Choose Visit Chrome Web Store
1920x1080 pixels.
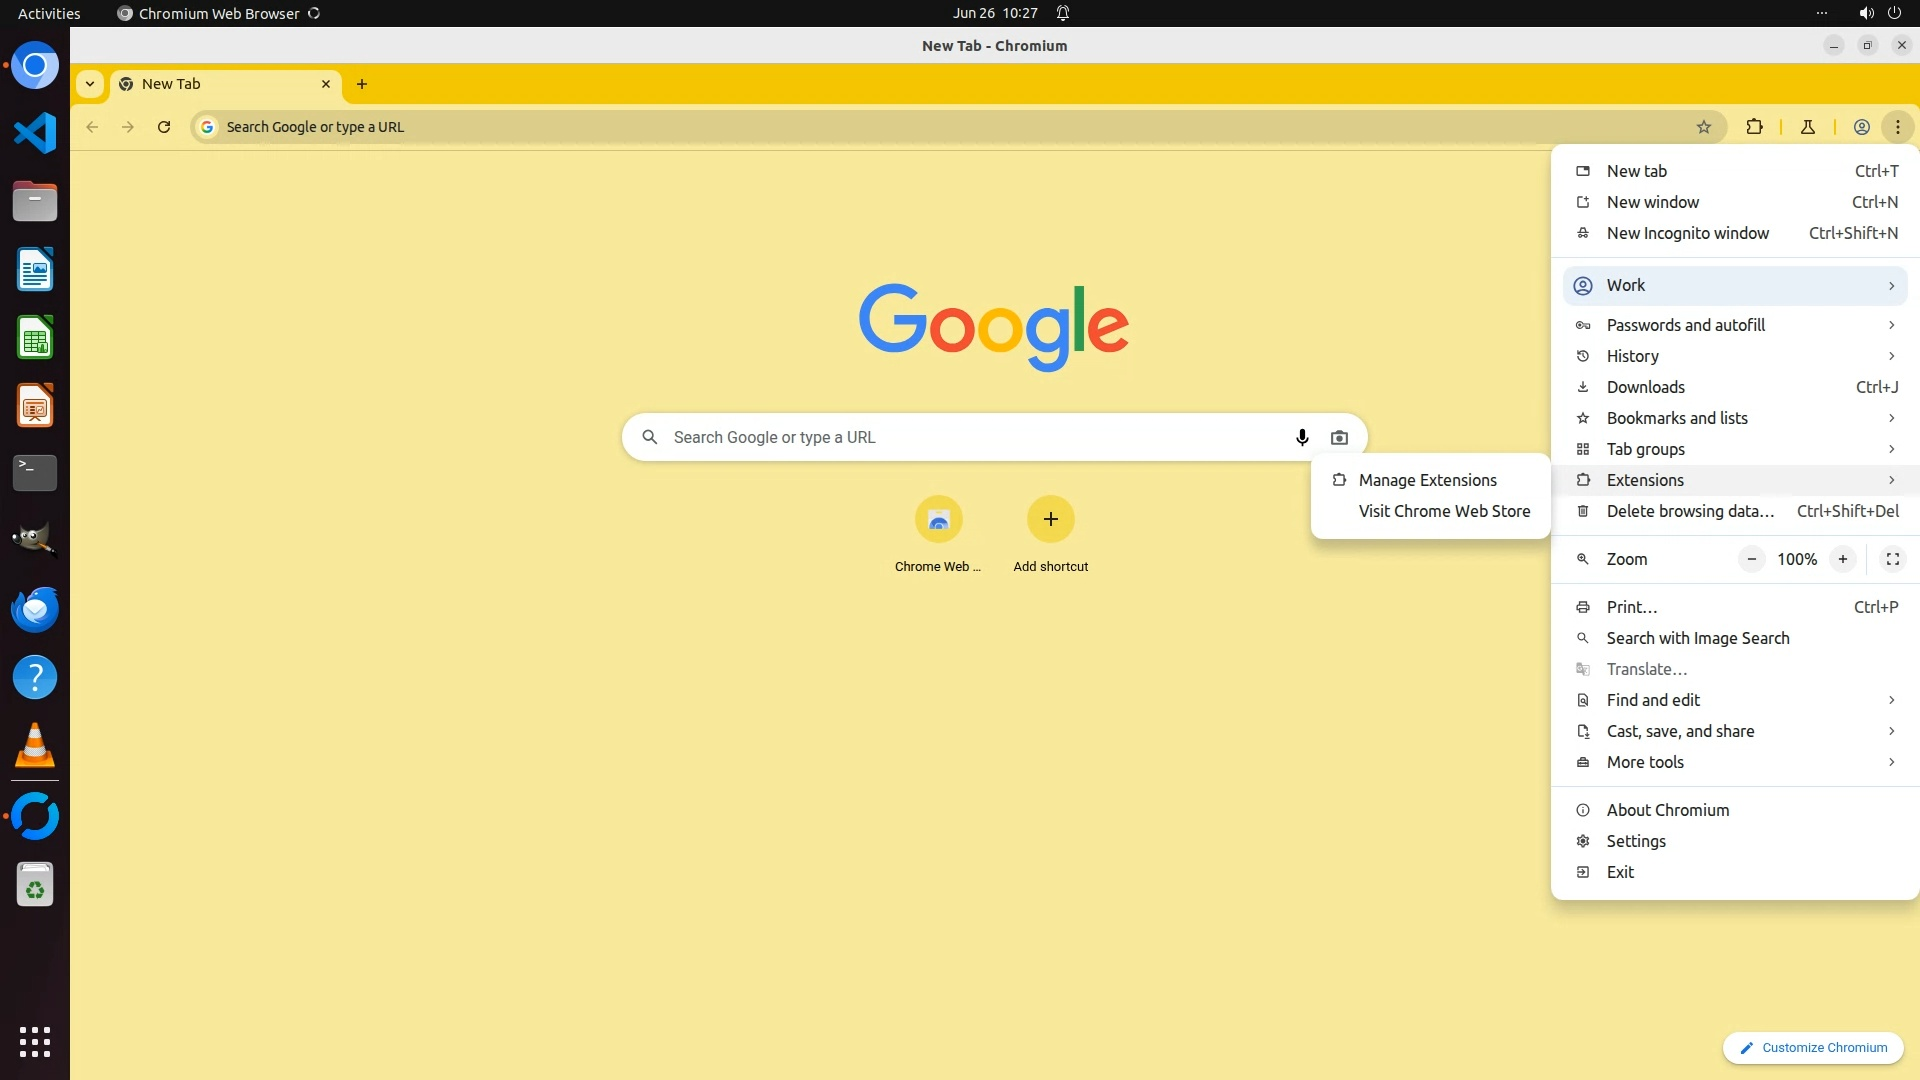tap(1443, 511)
